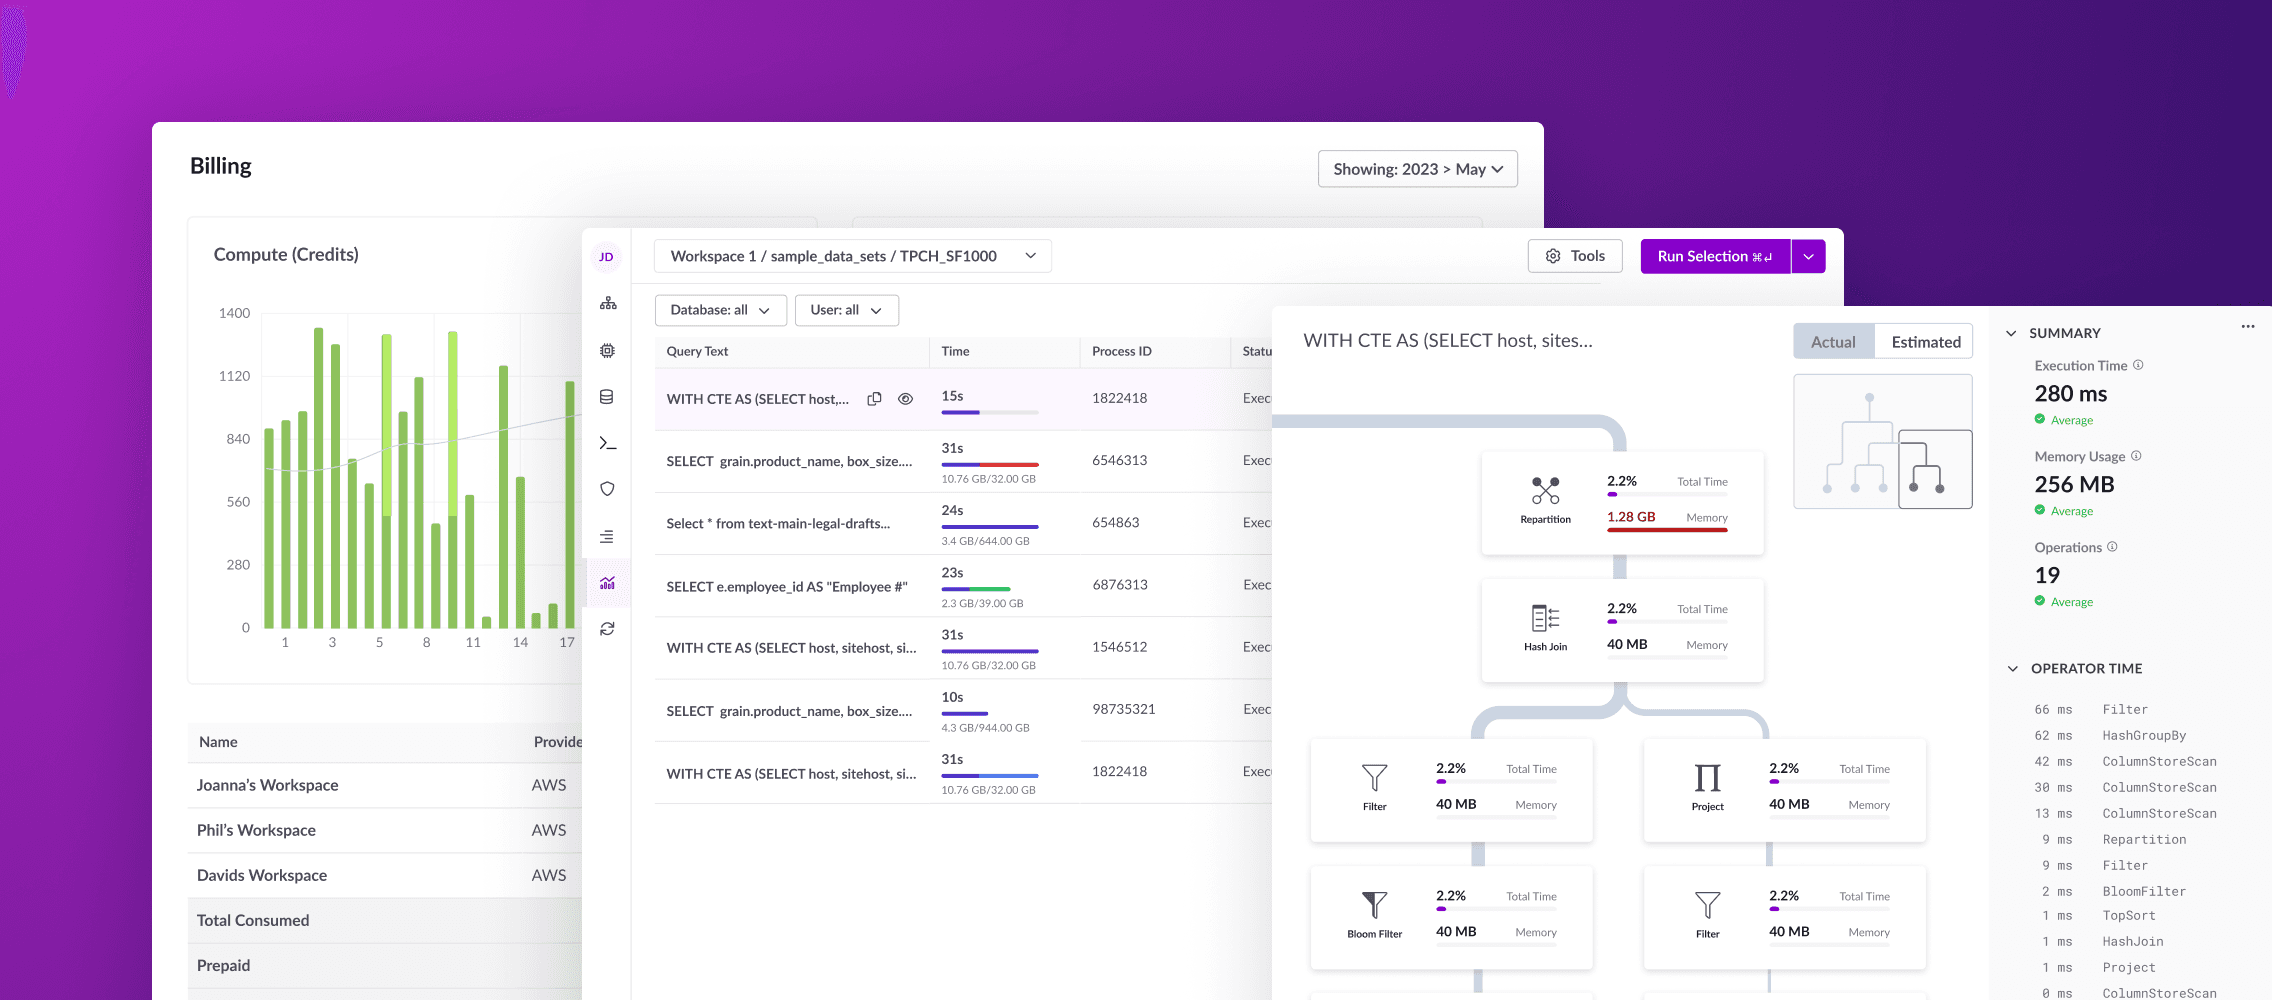The image size is (2272, 1000).
Task: Click the Name column header in Billing
Action: 218,742
